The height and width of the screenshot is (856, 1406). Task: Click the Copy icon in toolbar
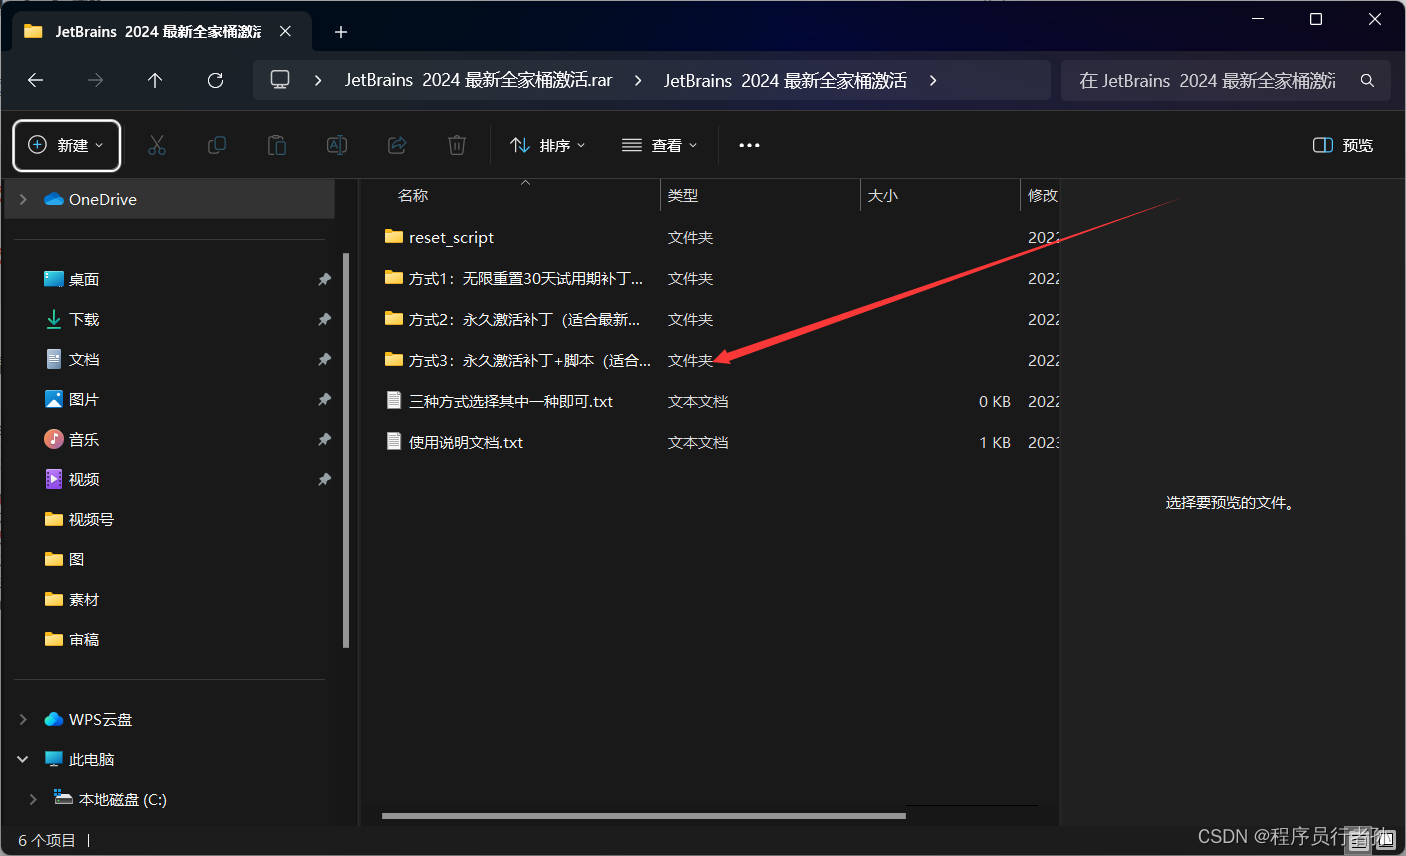[217, 145]
